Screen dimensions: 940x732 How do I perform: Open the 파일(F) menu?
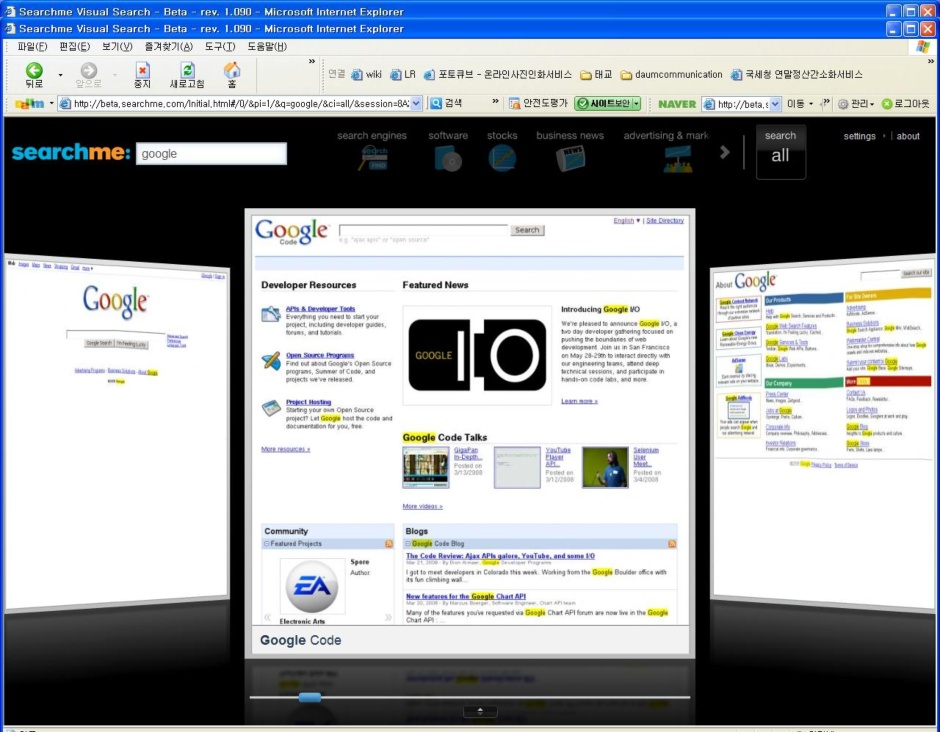(32, 46)
